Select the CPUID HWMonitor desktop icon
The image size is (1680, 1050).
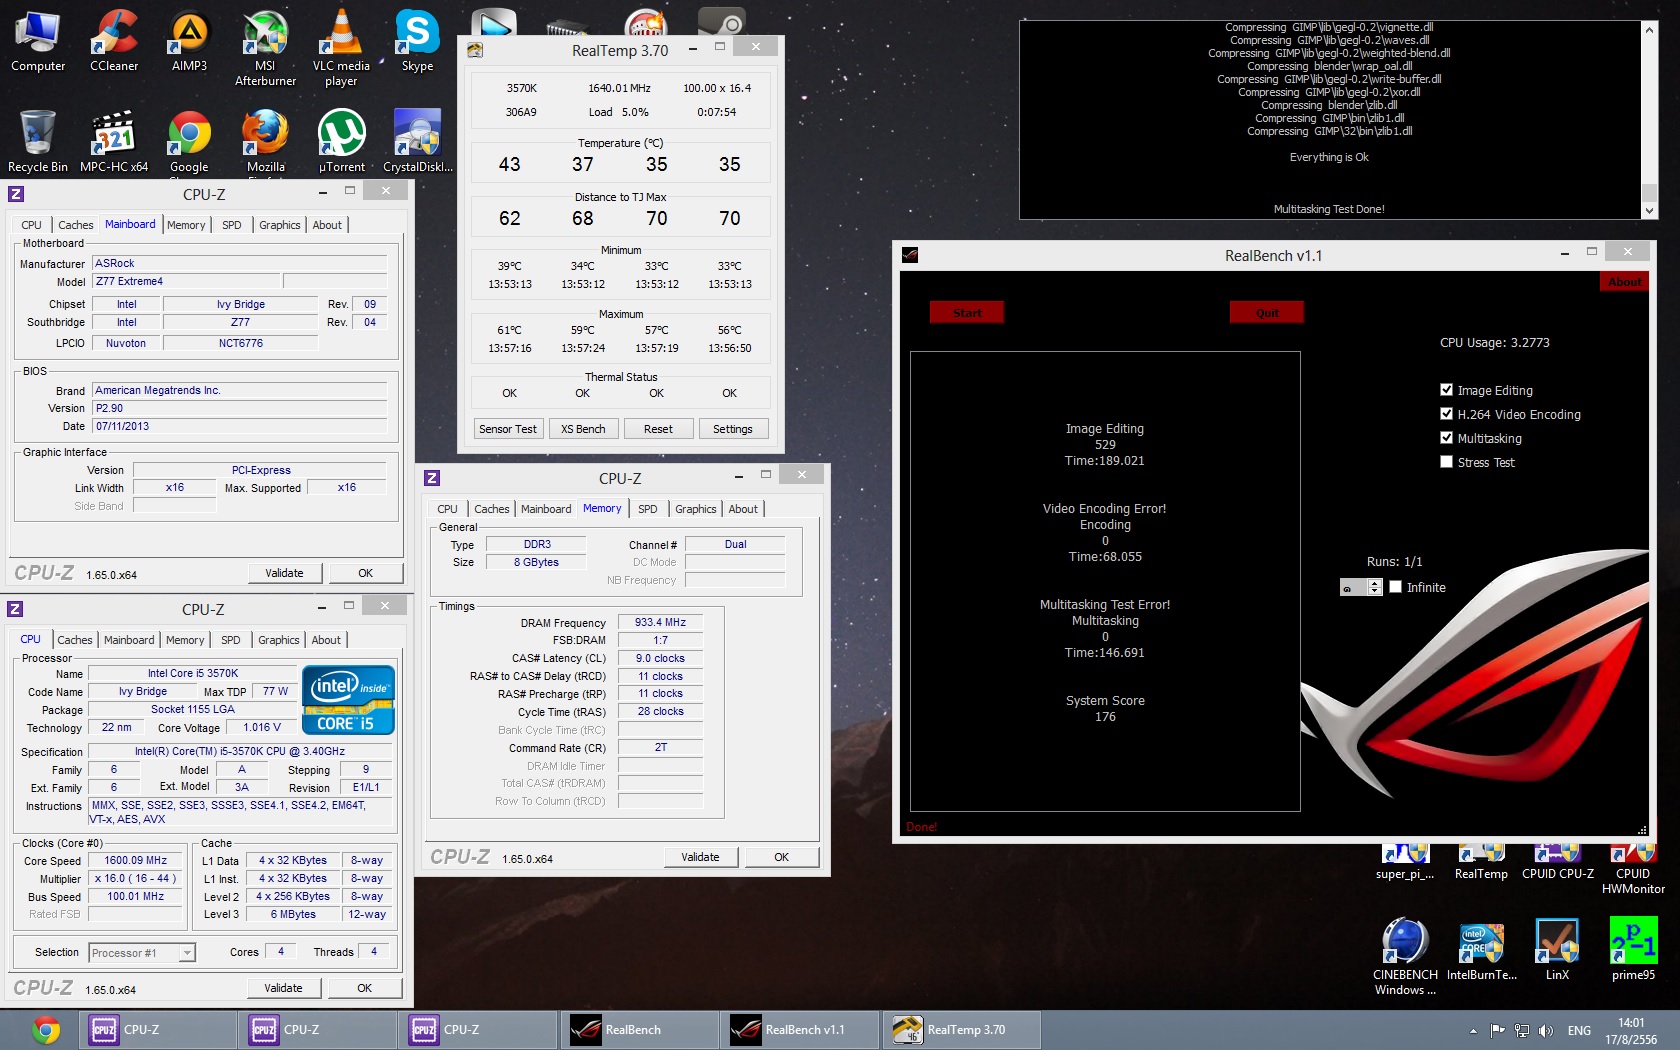[x=1633, y=869]
